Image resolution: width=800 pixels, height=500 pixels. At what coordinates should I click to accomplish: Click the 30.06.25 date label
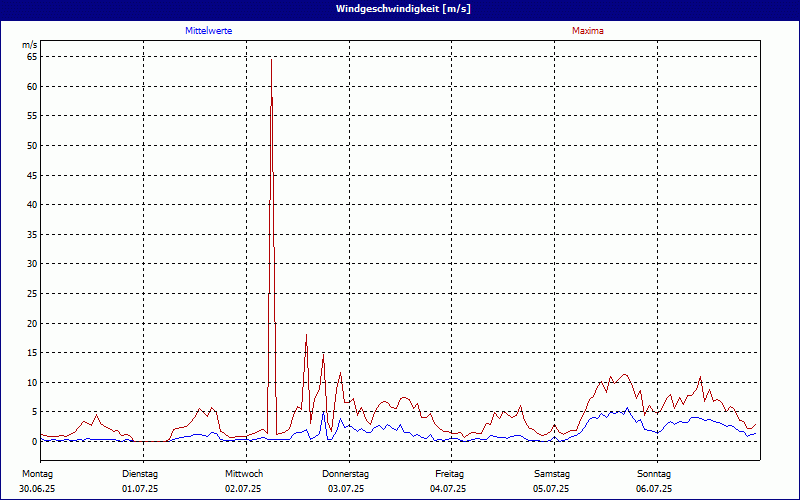pos(37,489)
